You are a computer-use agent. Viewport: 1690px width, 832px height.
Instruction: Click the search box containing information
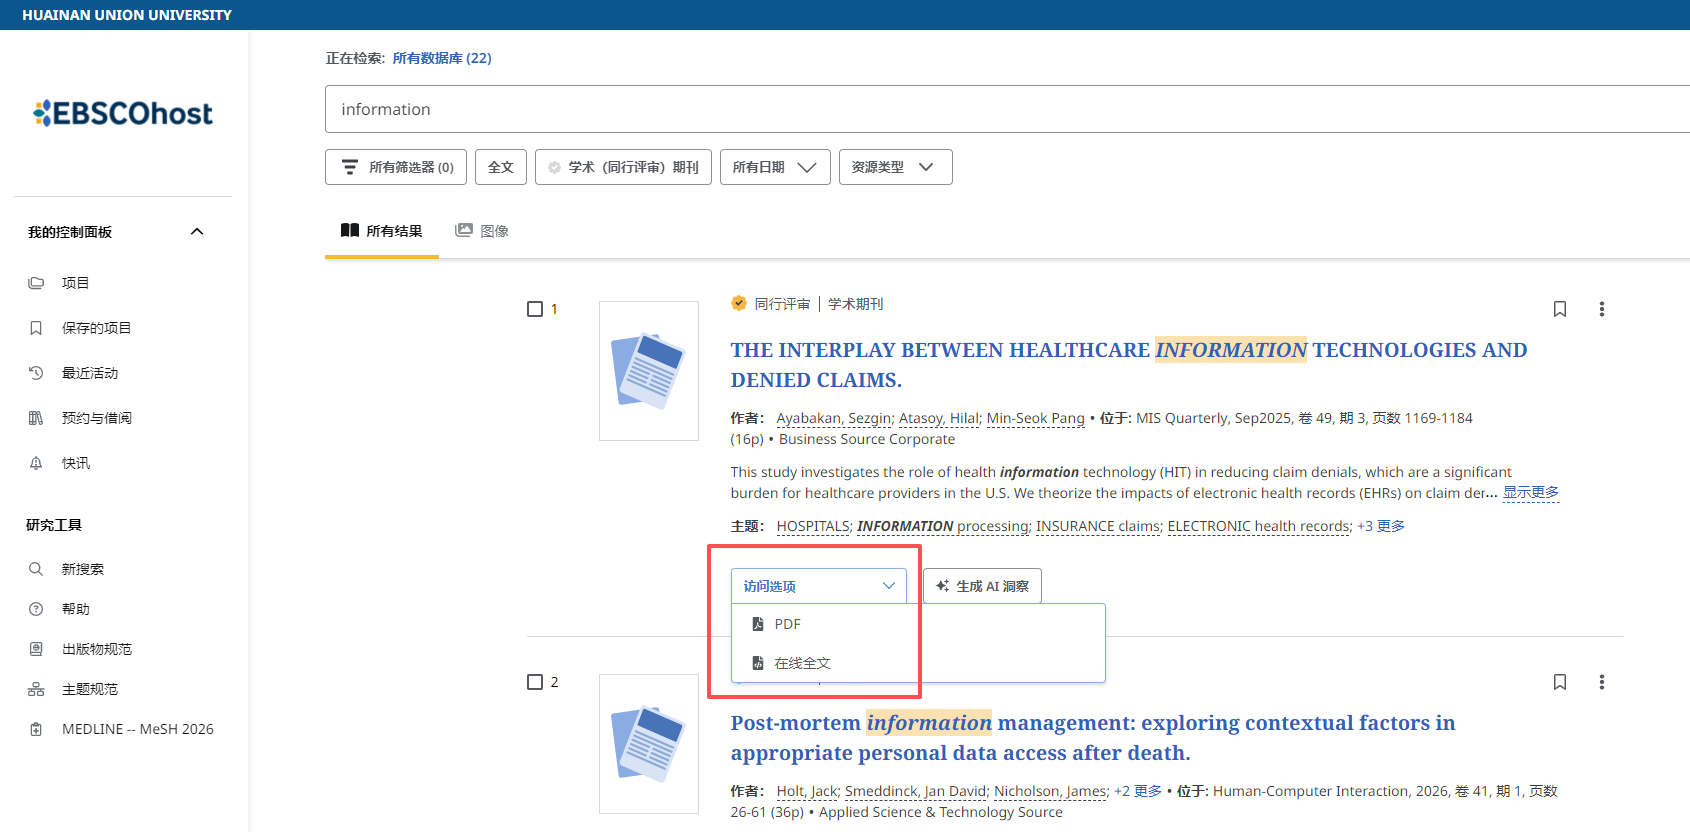[1007, 109]
